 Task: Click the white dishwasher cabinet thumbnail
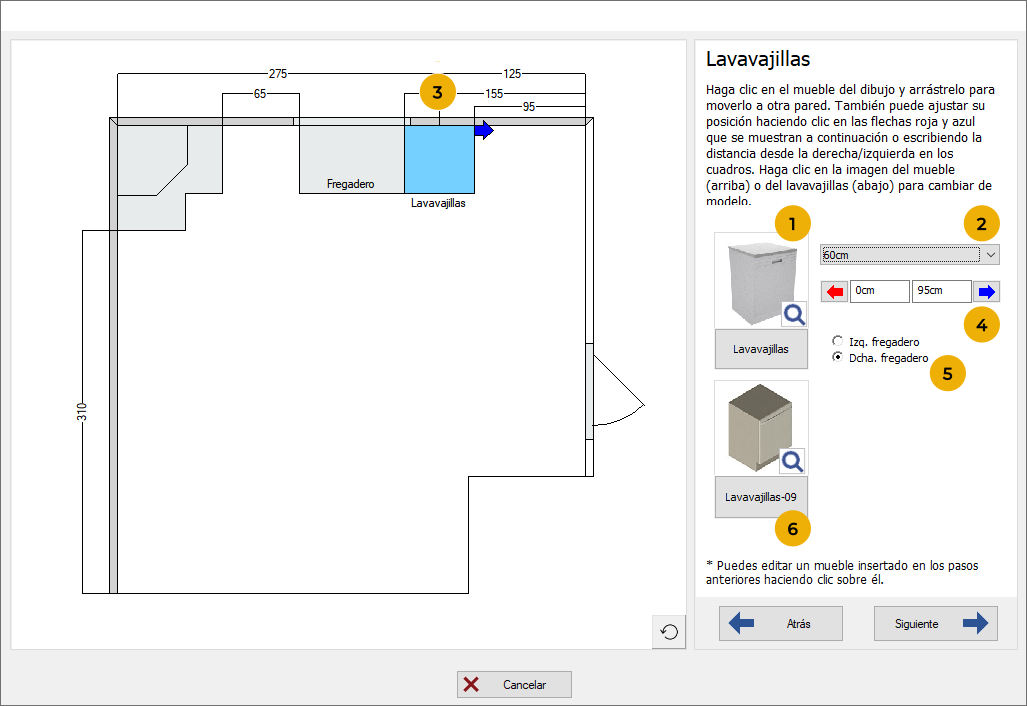tap(761, 280)
